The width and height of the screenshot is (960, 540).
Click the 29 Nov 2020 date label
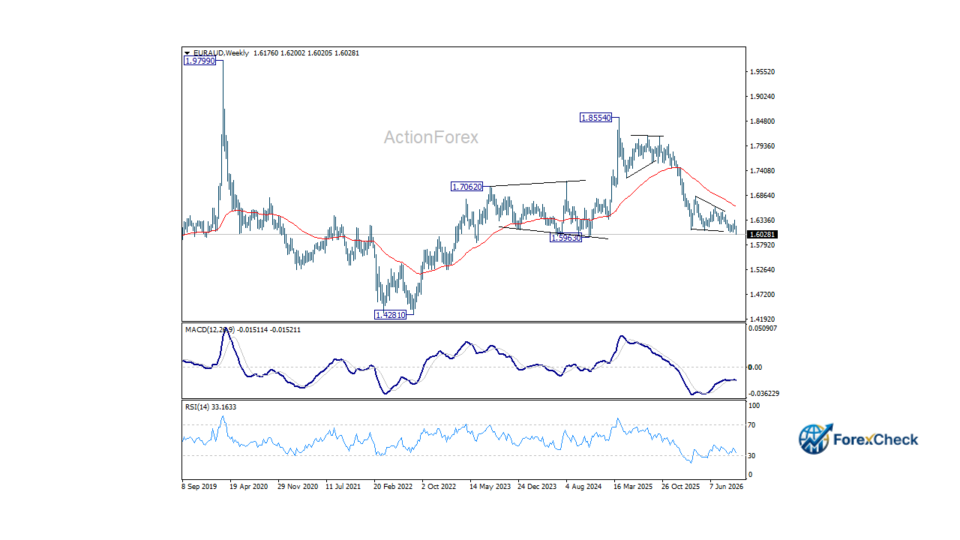pyautogui.click(x=298, y=487)
